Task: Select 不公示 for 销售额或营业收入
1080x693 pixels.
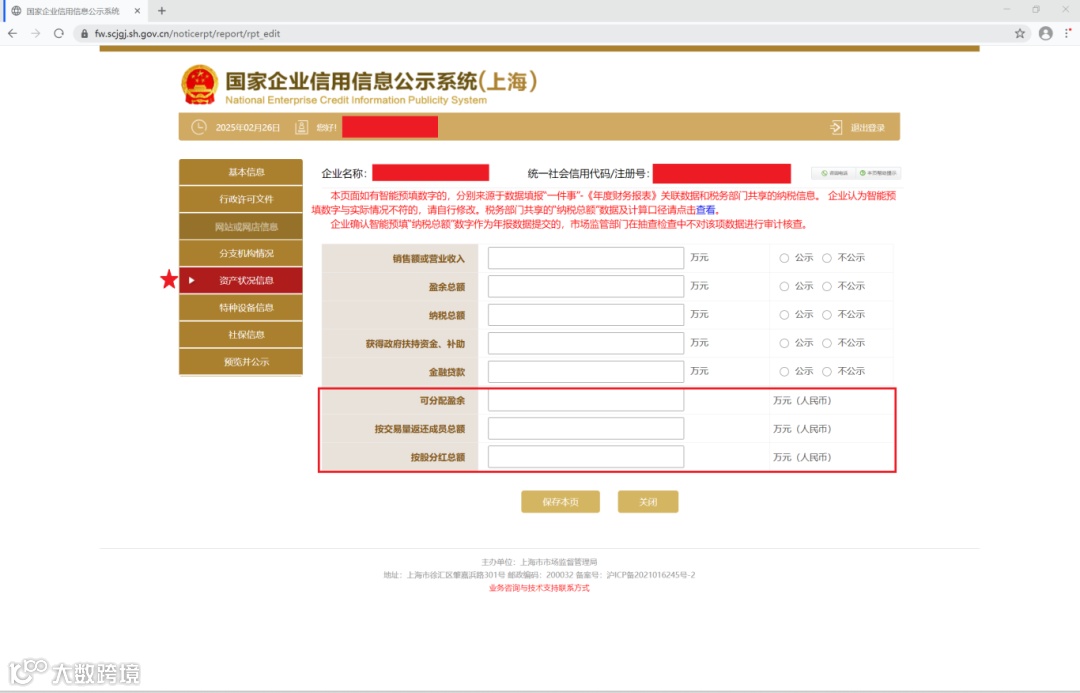Action: pos(827,258)
